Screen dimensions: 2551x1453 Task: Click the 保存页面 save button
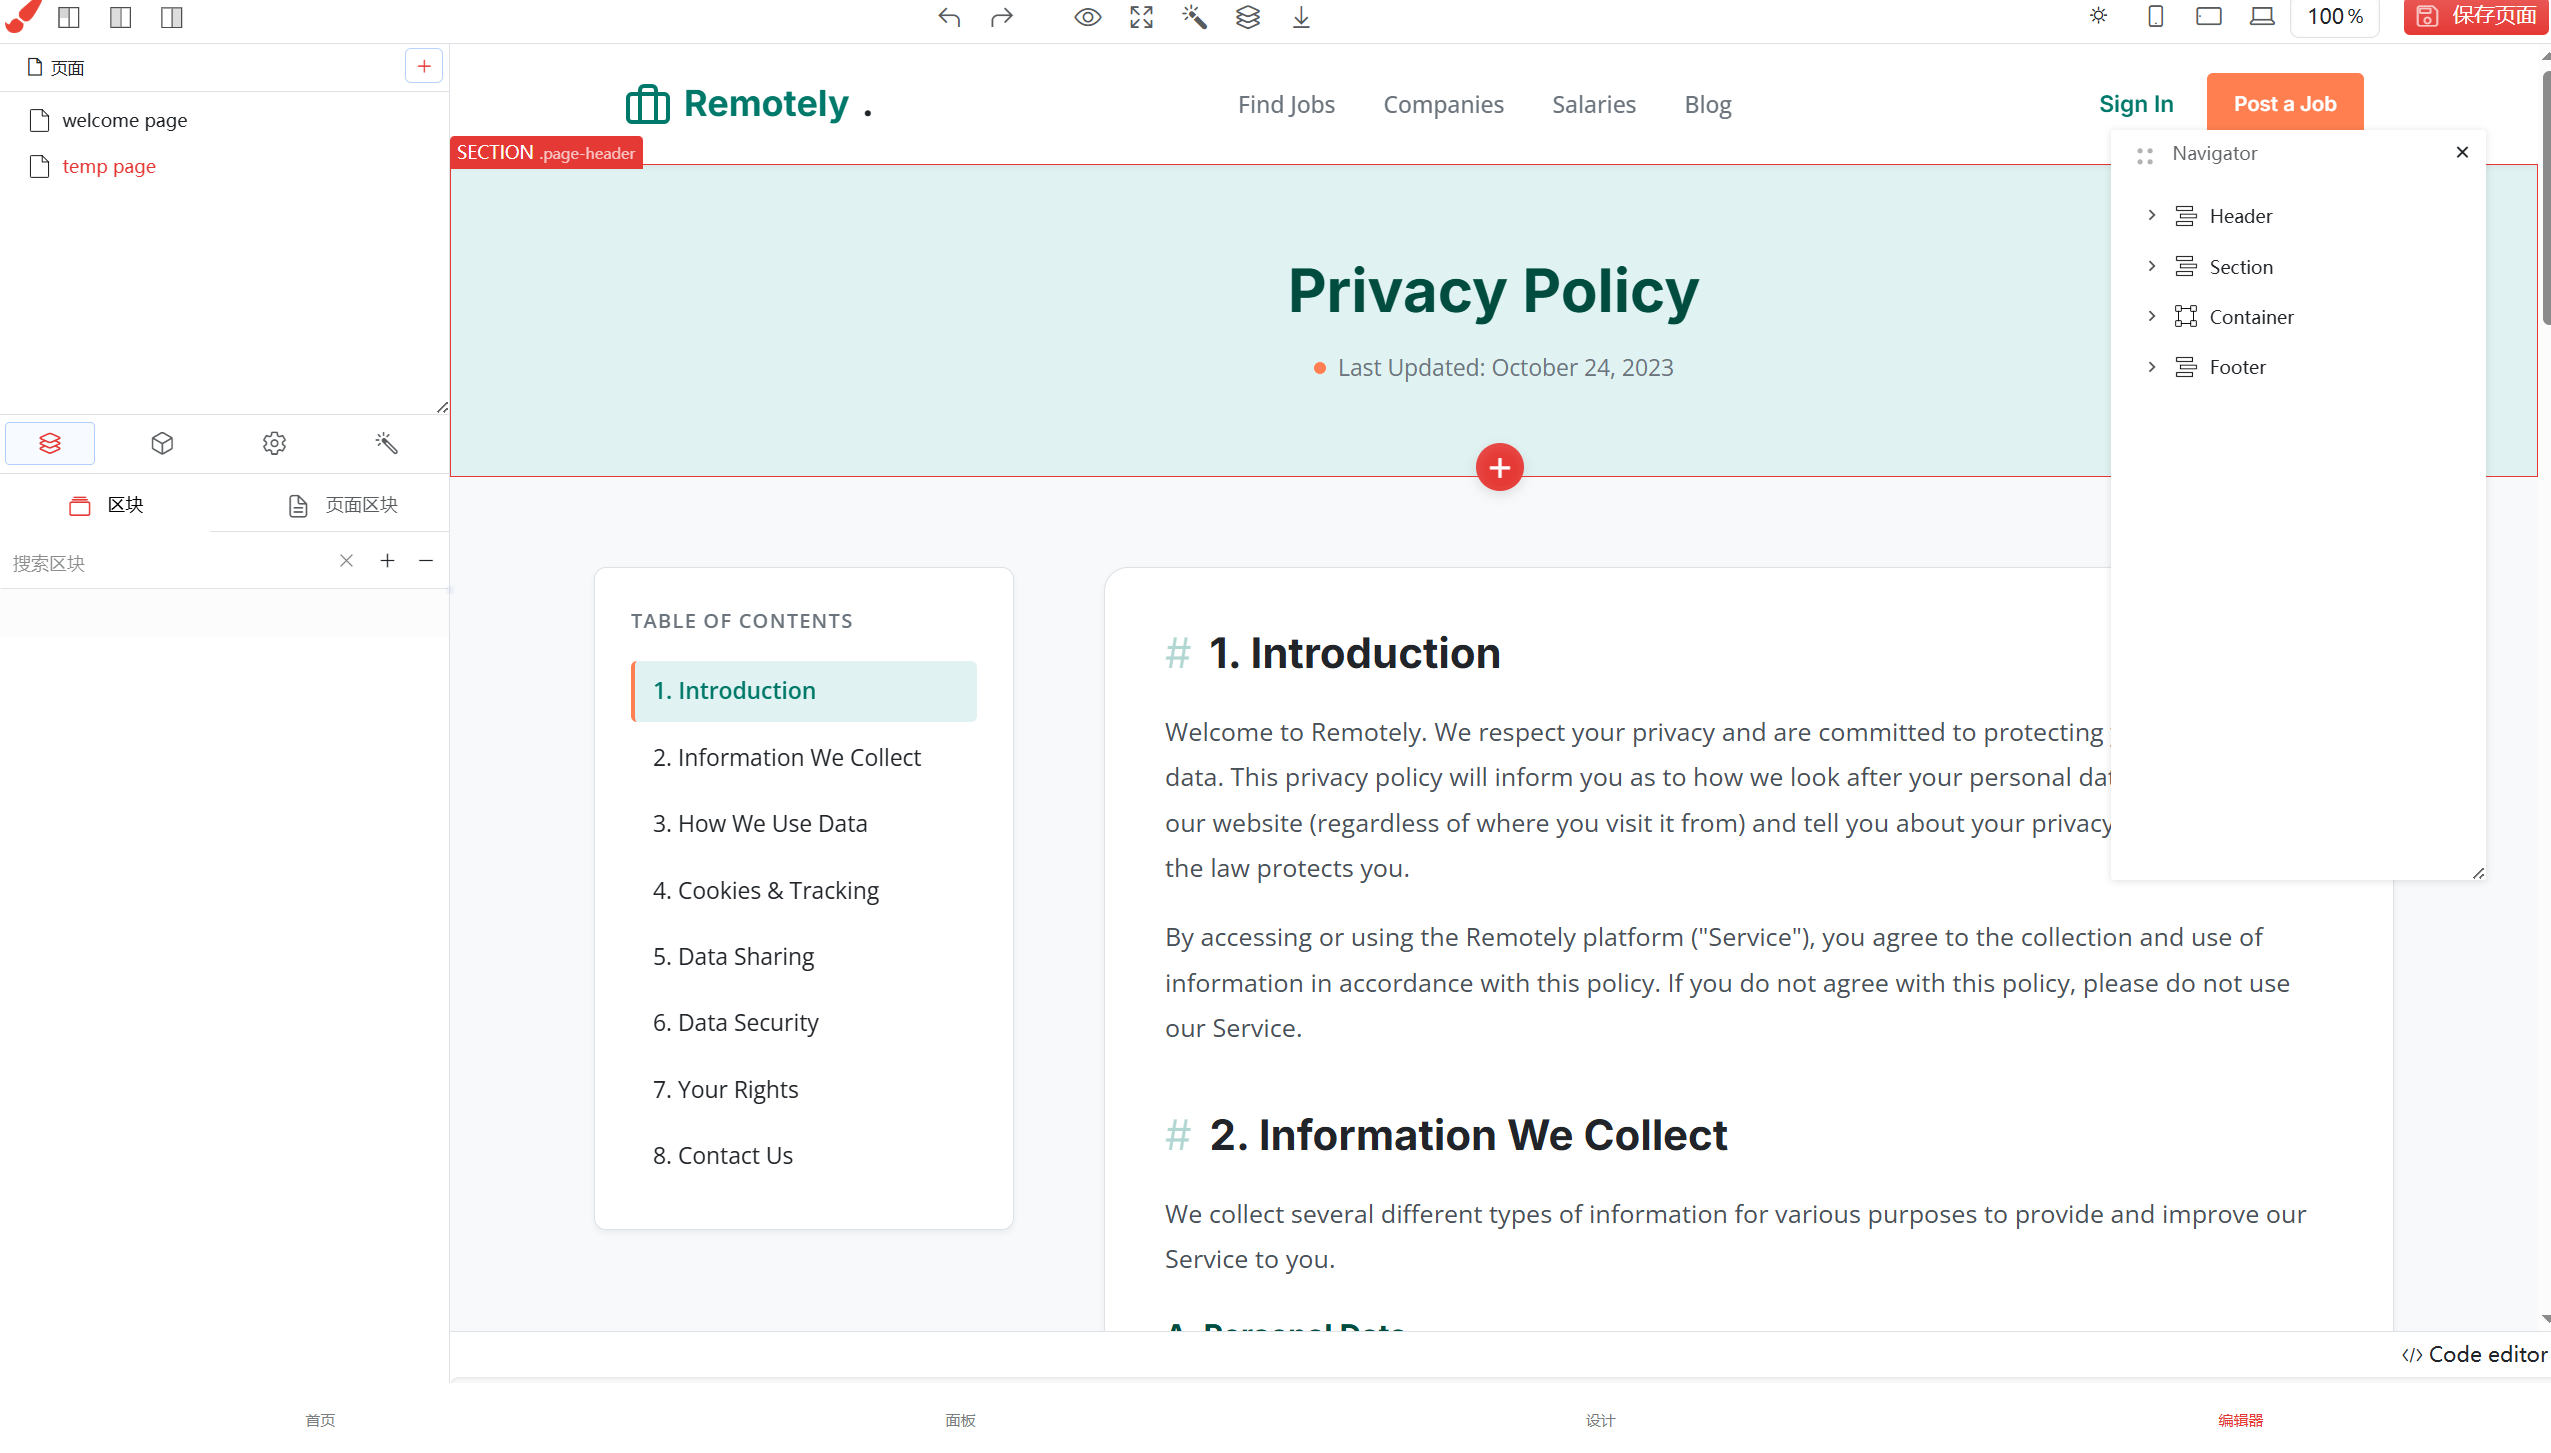[2475, 16]
